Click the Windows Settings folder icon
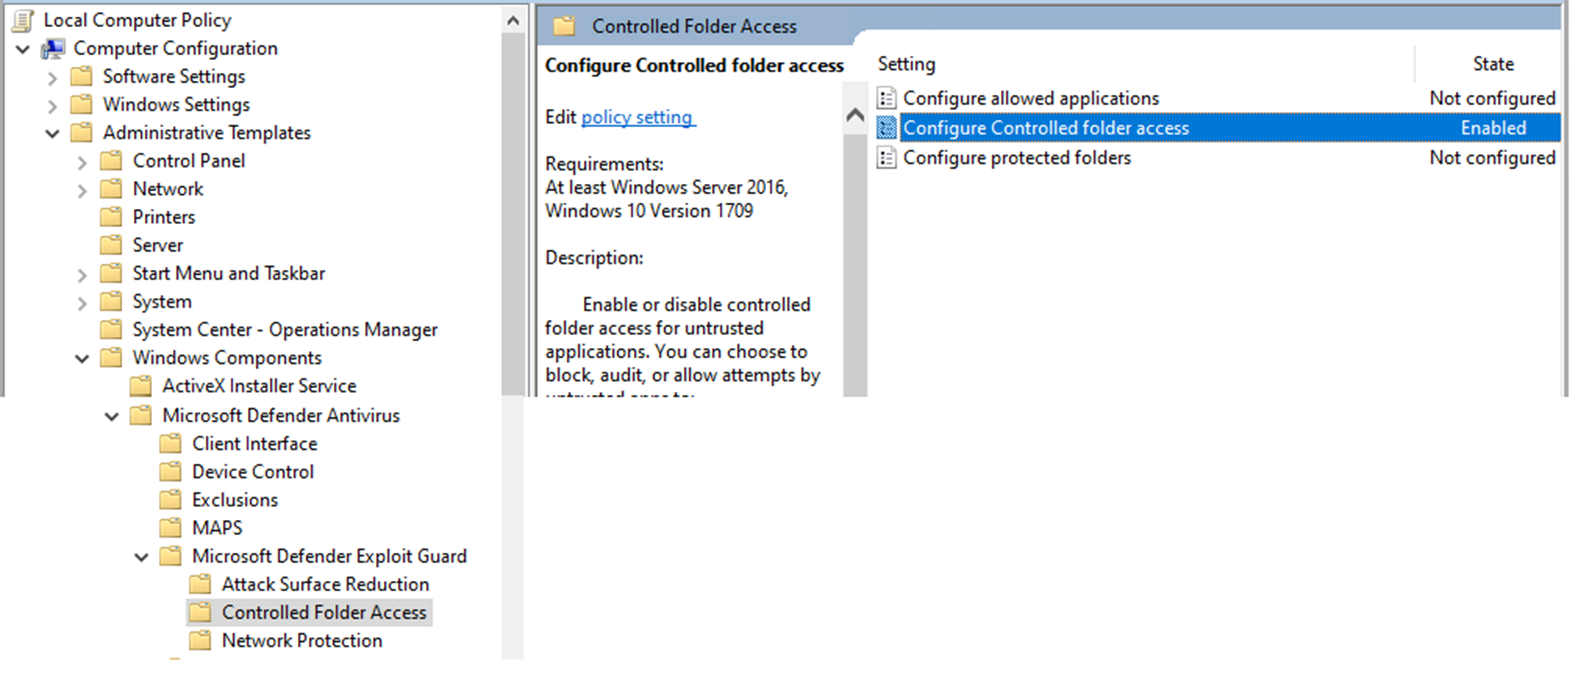The height and width of the screenshot is (683, 1589). pos(83,104)
